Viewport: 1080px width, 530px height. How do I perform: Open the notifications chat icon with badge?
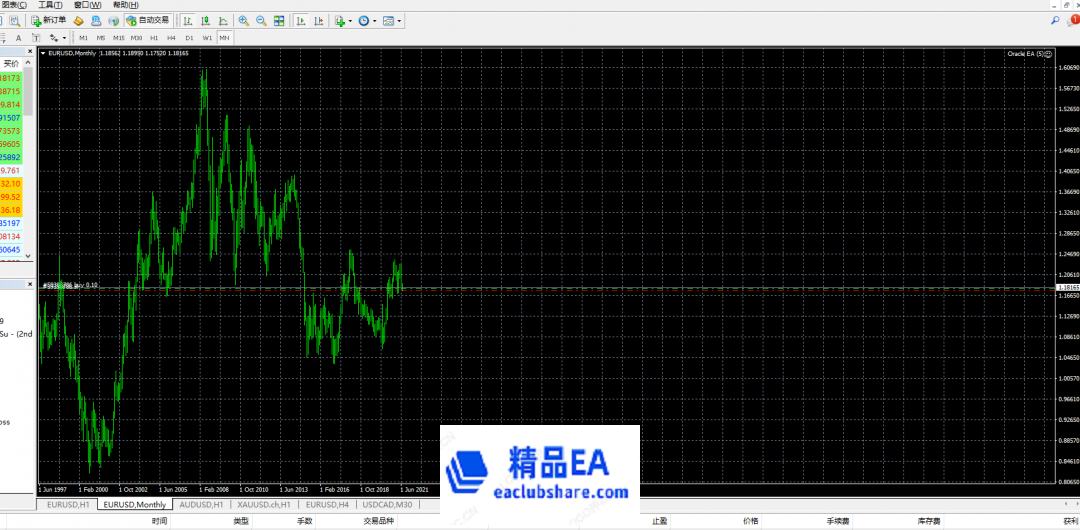(x=1073, y=20)
